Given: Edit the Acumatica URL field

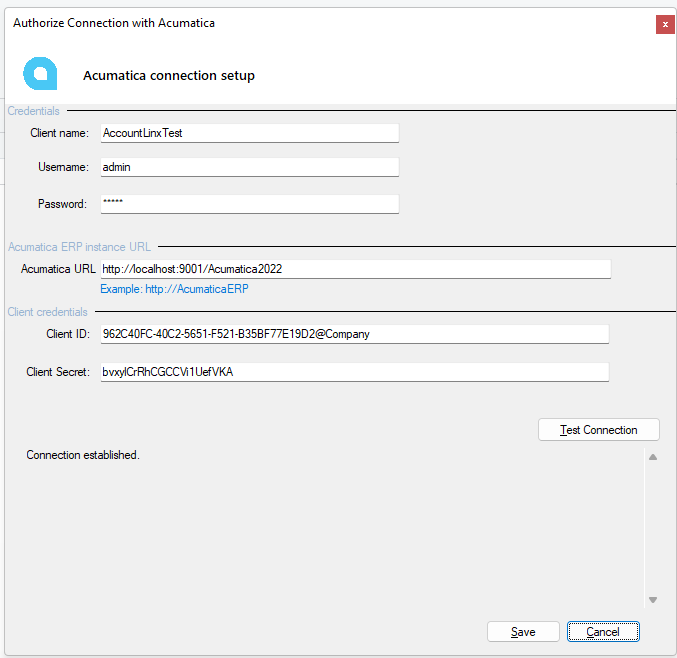Looking at the screenshot, I should (356, 269).
